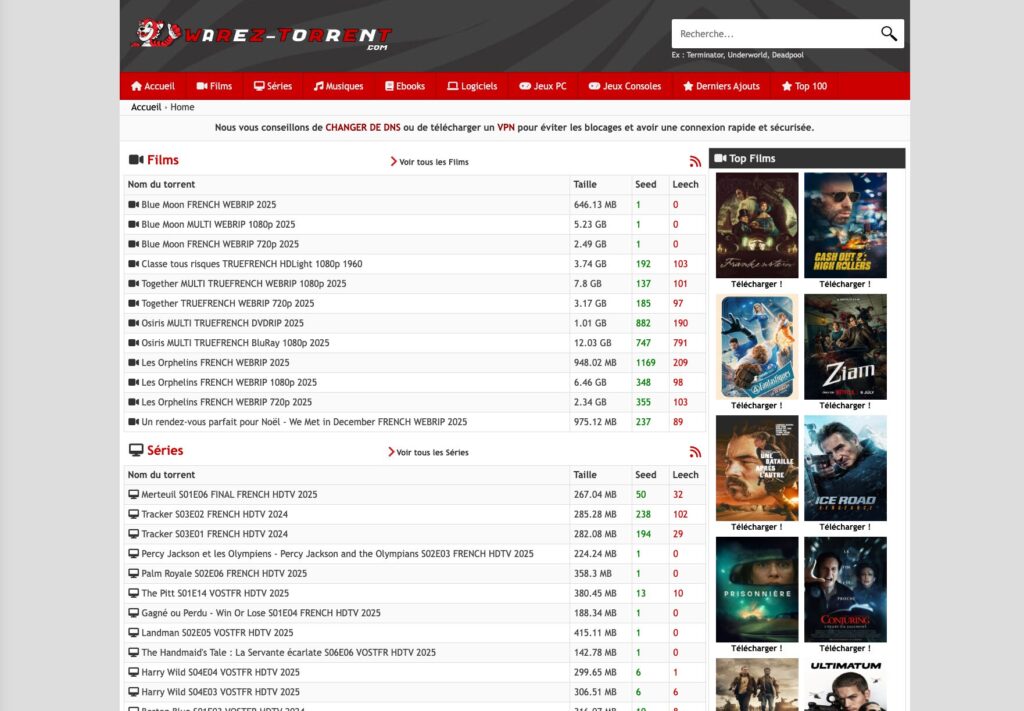Click in the Recherche search field
This screenshot has width=1024, height=711.
(776, 33)
